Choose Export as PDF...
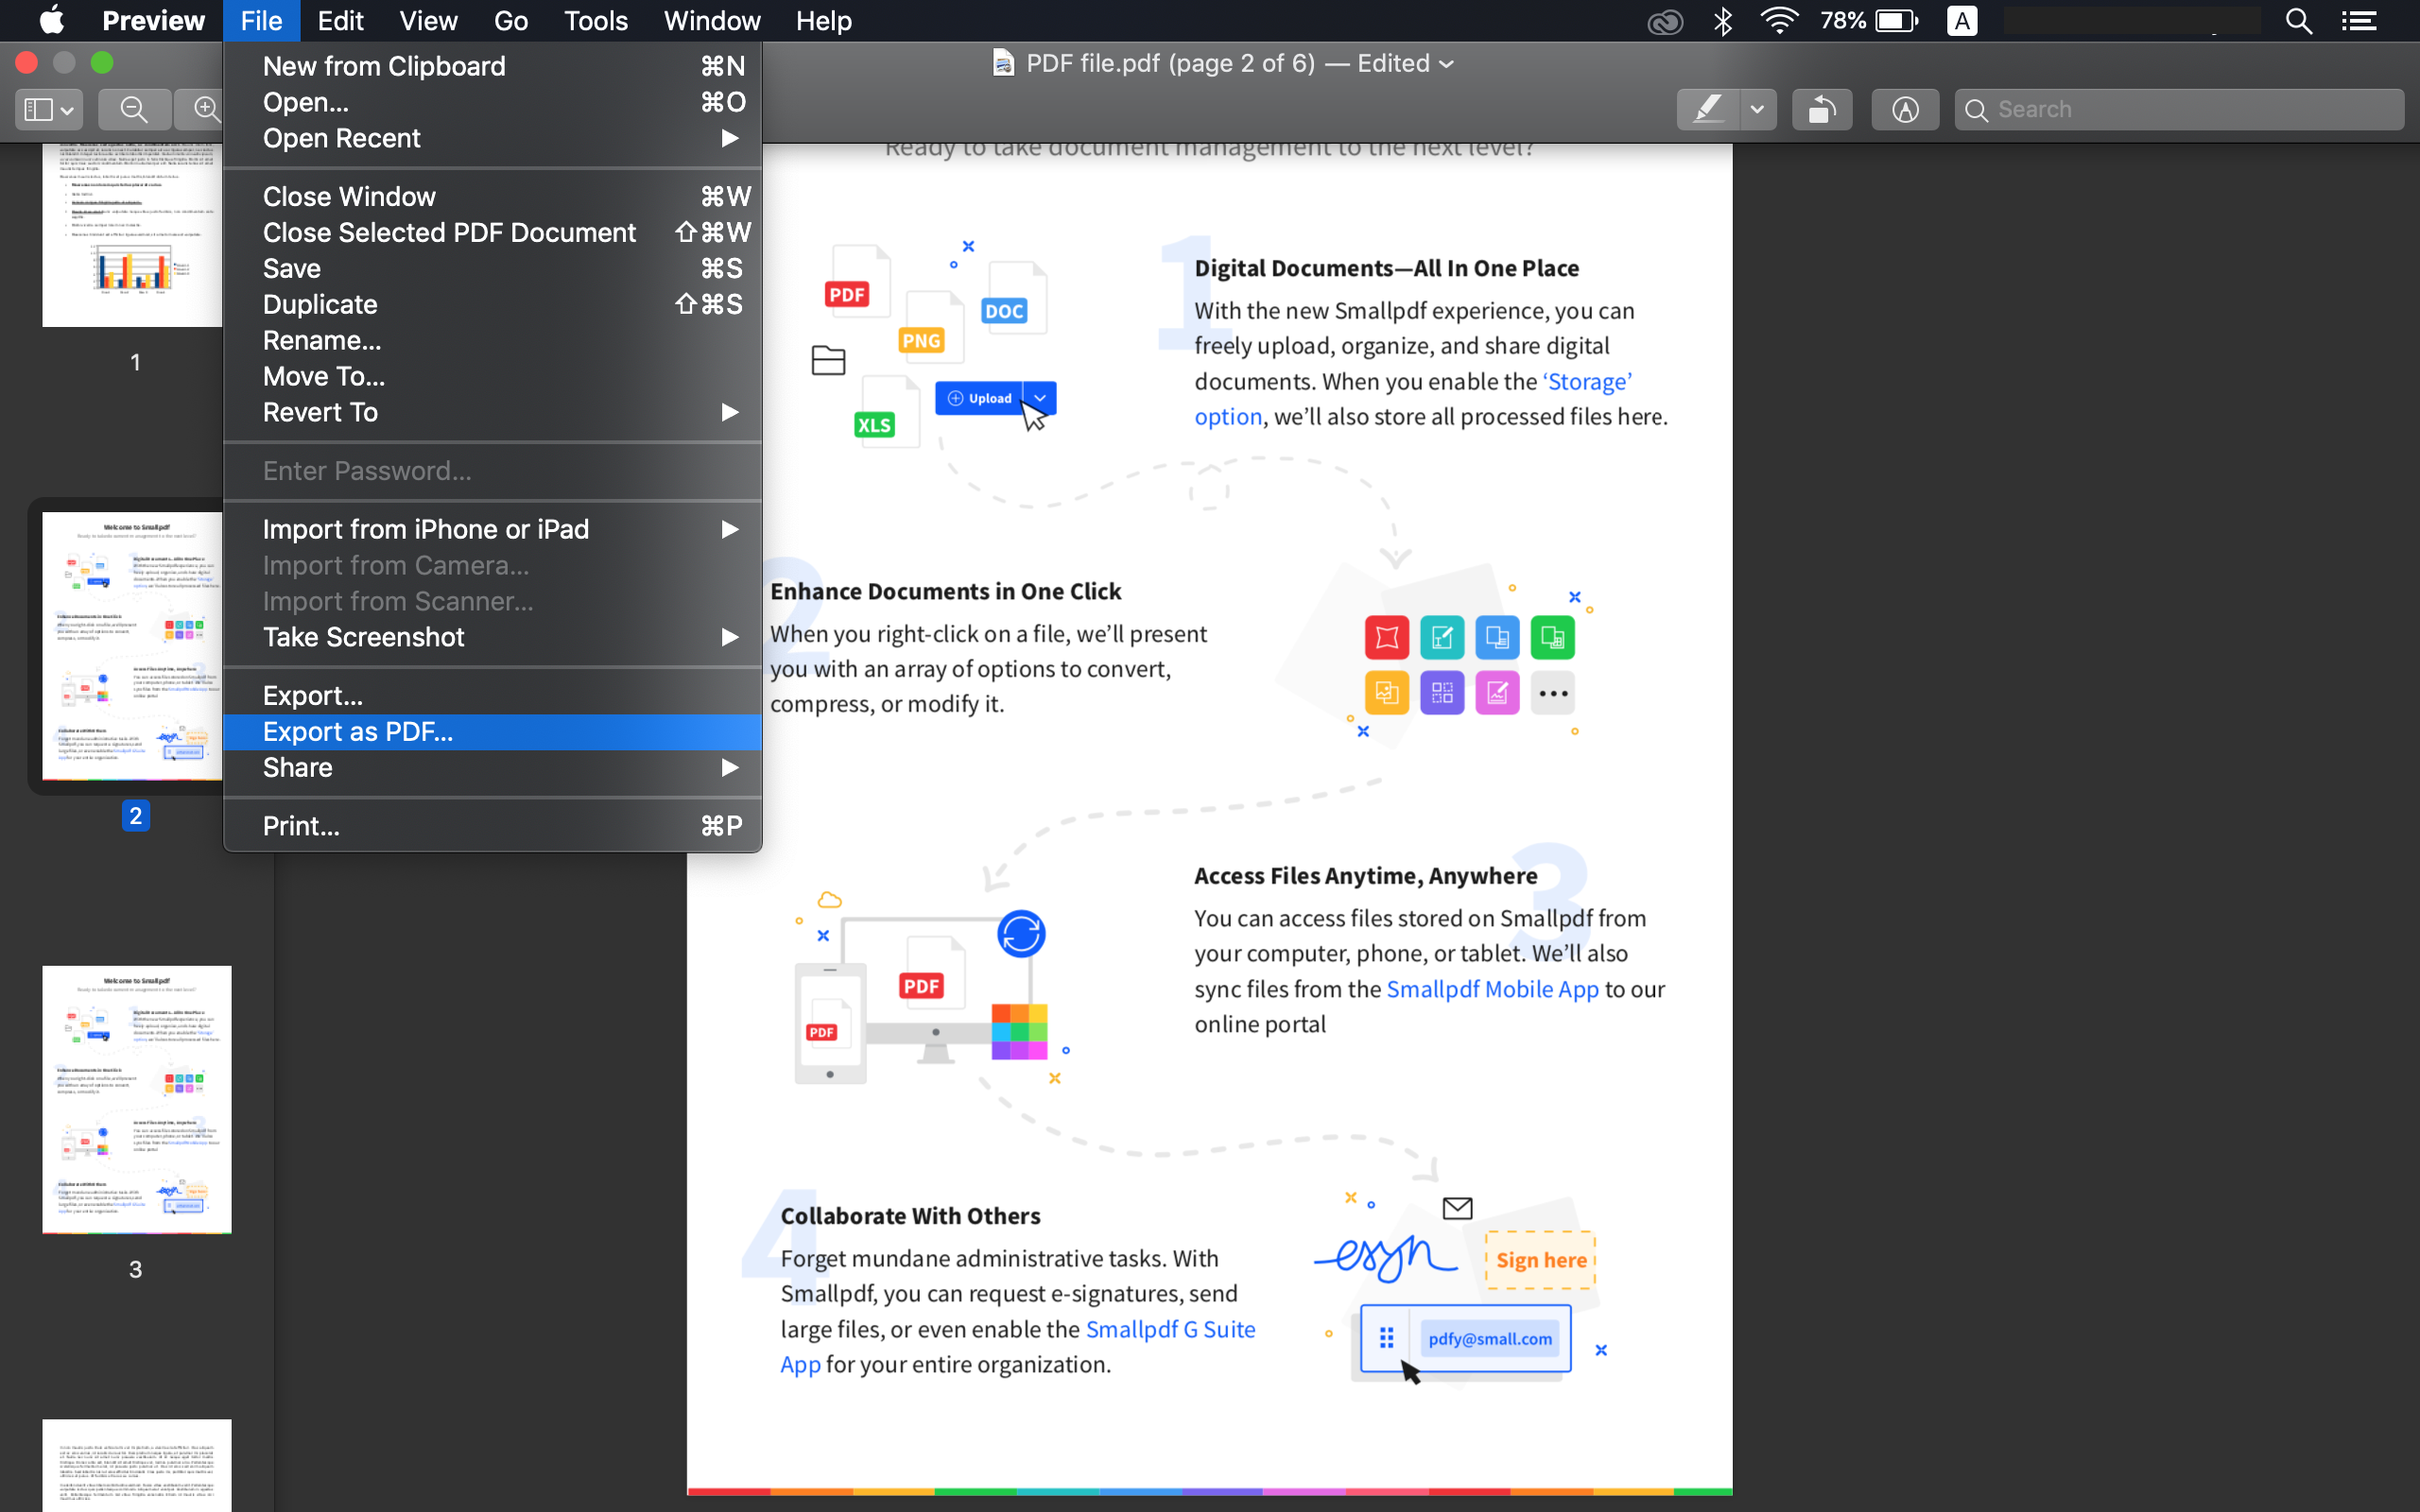Image resolution: width=2420 pixels, height=1512 pixels. coord(492,731)
